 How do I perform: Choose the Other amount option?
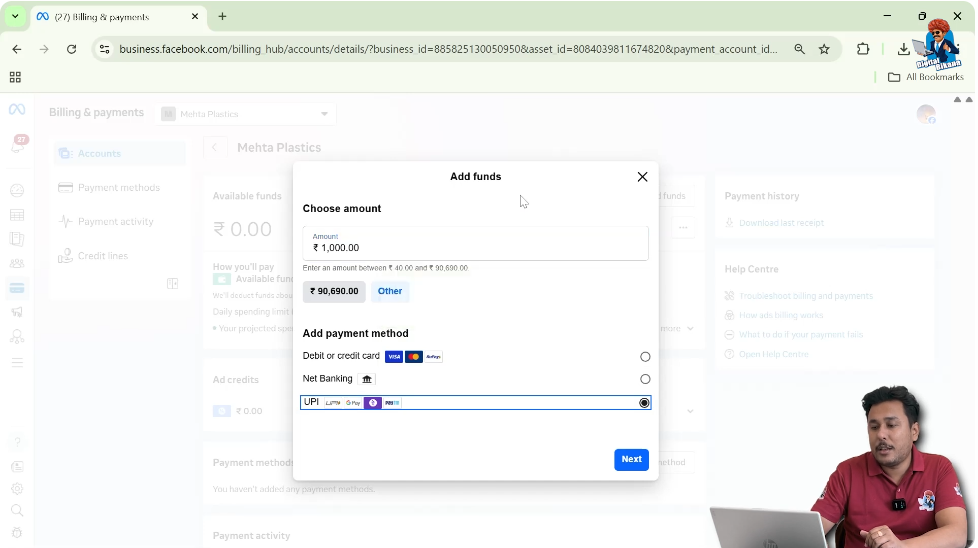pos(390,291)
